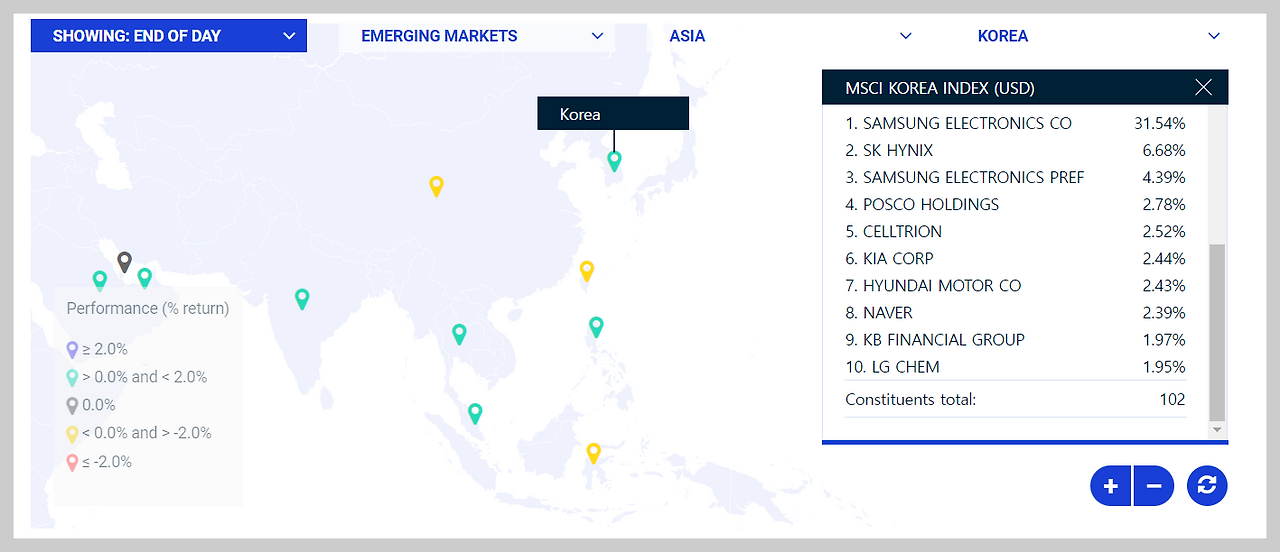Click the scrollbar down arrow
The width and height of the screenshot is (1280, 552).
(1216, 429)
